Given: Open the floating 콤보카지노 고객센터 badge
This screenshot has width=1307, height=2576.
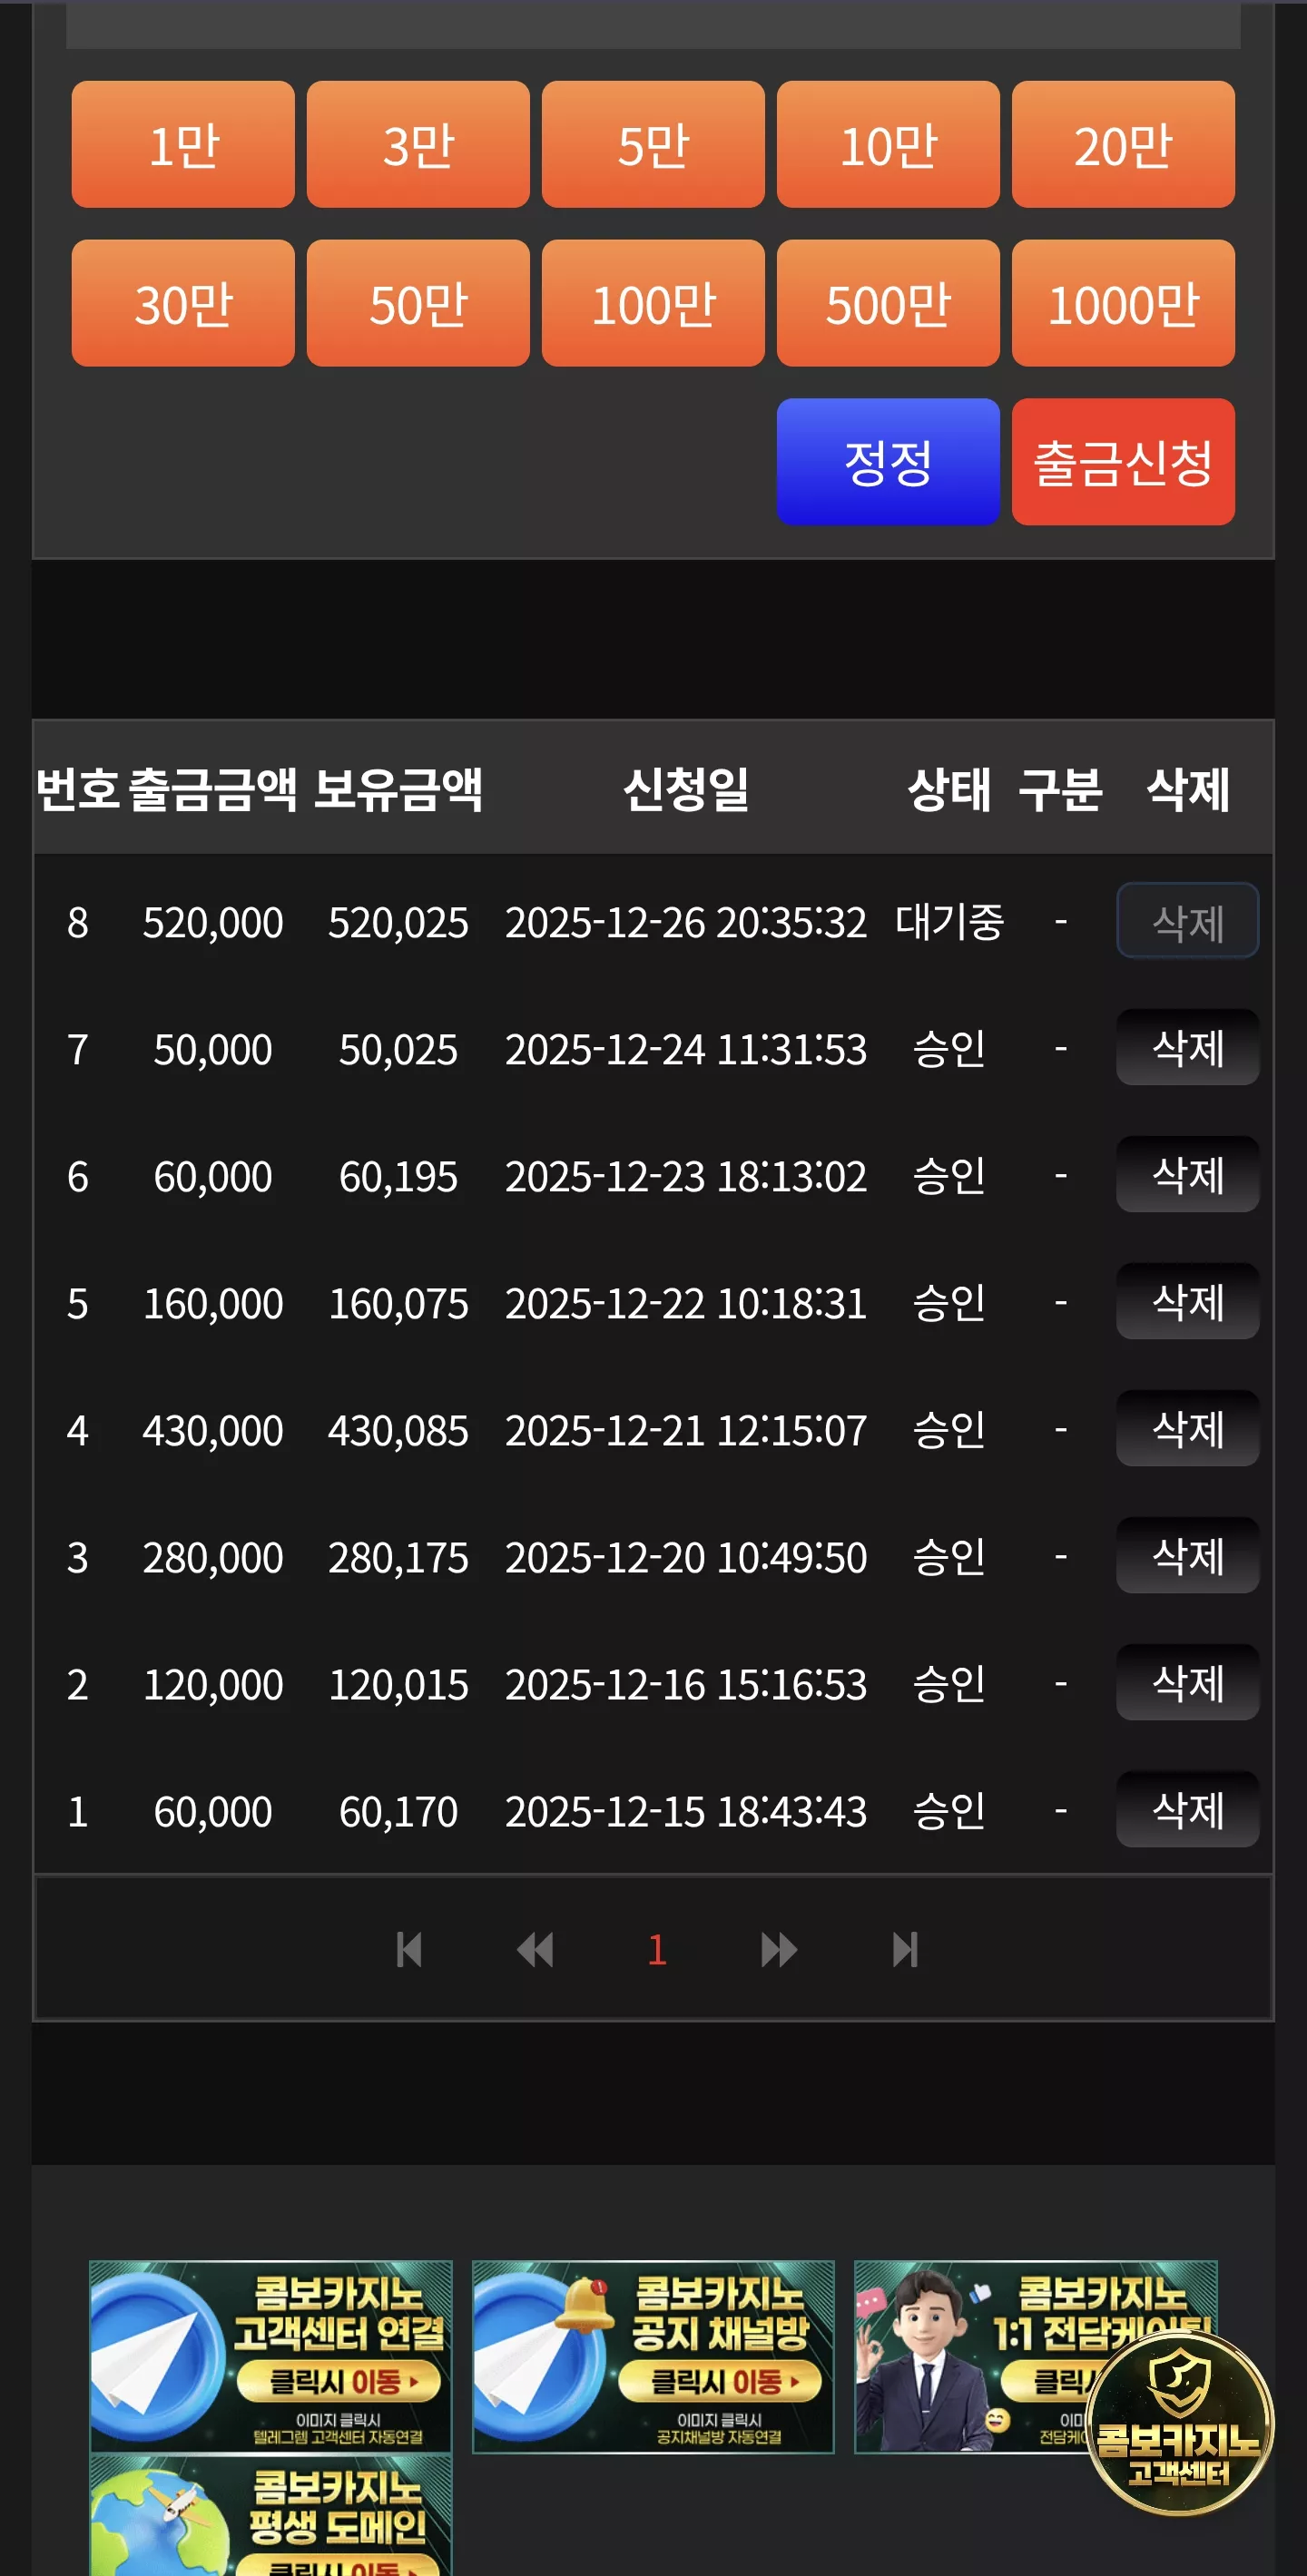Looking at the screenshot, I should click(x=1180, y=2422).
